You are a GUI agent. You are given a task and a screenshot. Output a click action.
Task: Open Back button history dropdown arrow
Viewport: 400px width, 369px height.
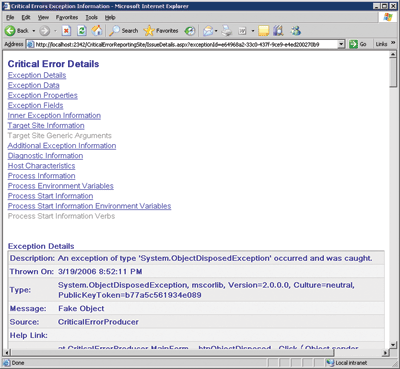pyautogui.click(x=34, y=31)
